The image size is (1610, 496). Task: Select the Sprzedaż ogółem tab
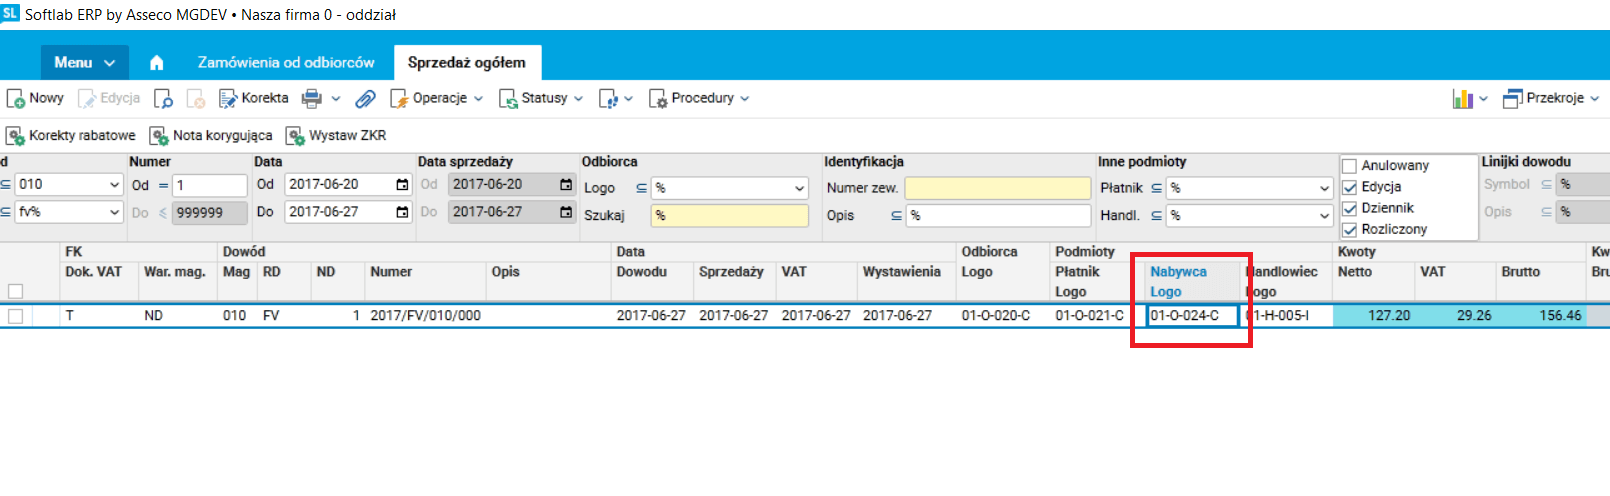pos(466,62)
